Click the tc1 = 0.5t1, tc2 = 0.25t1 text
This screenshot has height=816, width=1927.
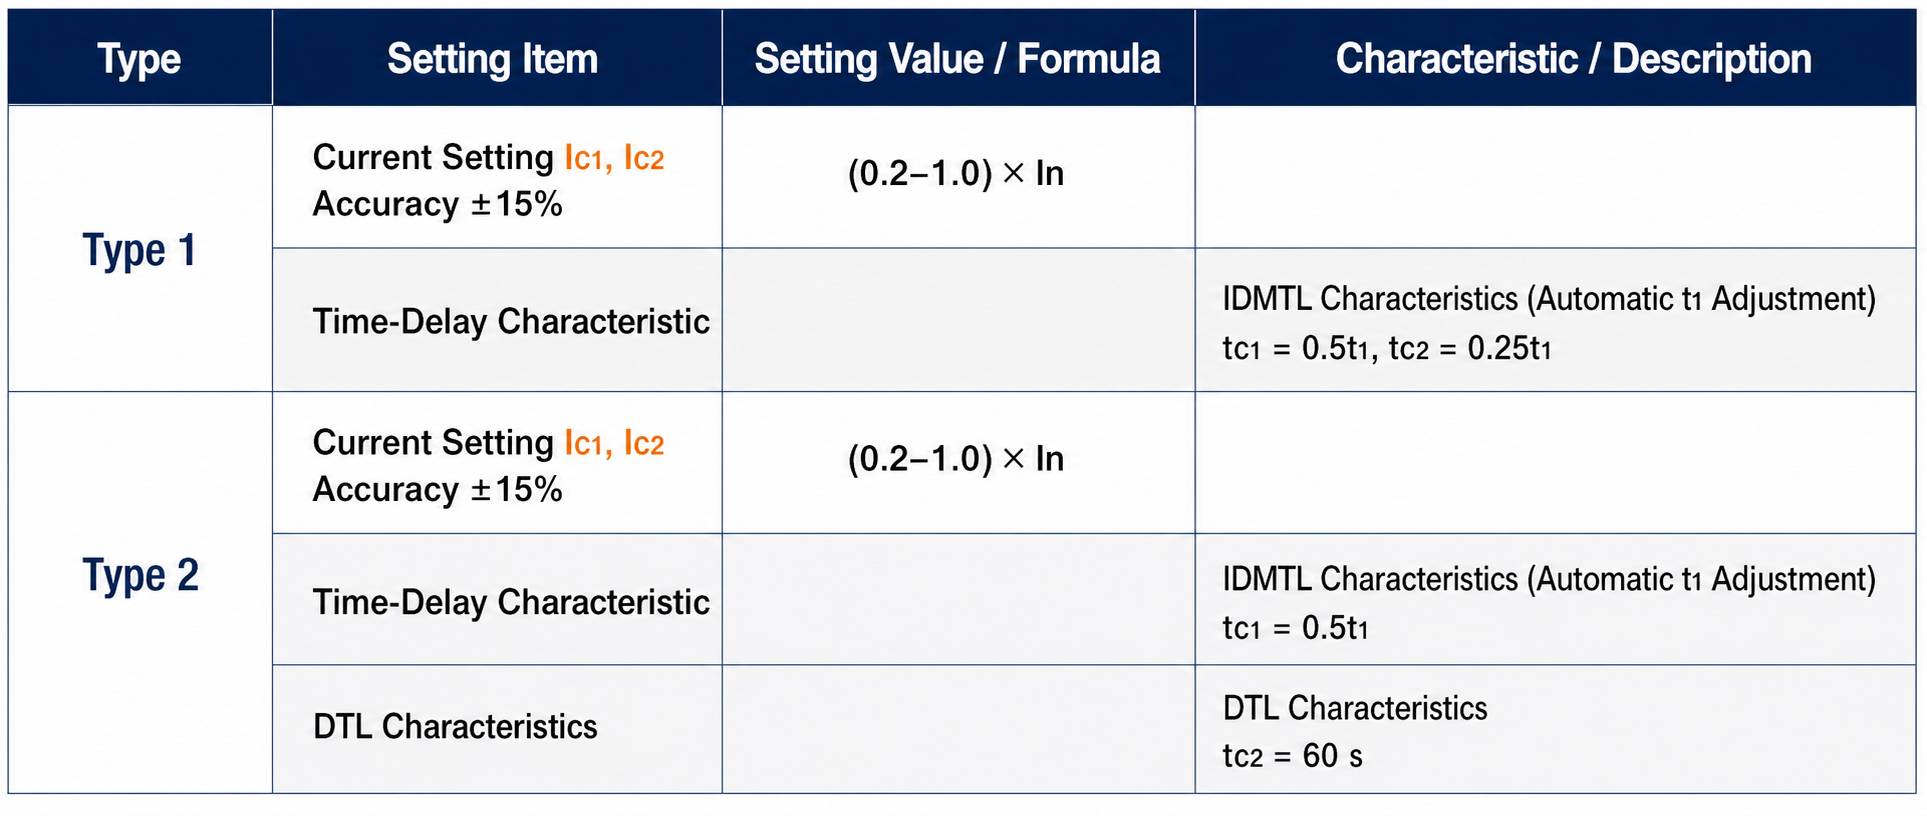[x=1387, y=348]
